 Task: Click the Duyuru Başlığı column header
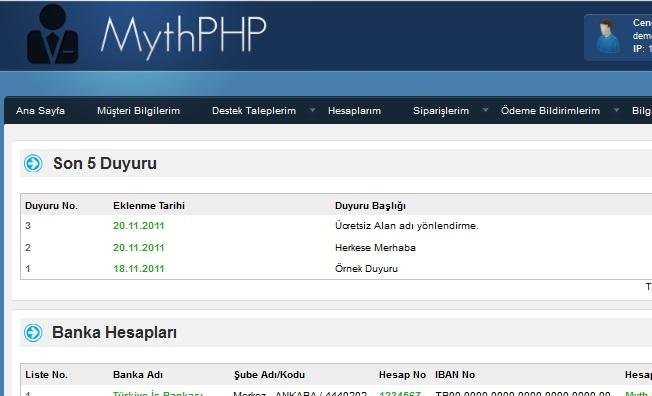click(370, 206)
